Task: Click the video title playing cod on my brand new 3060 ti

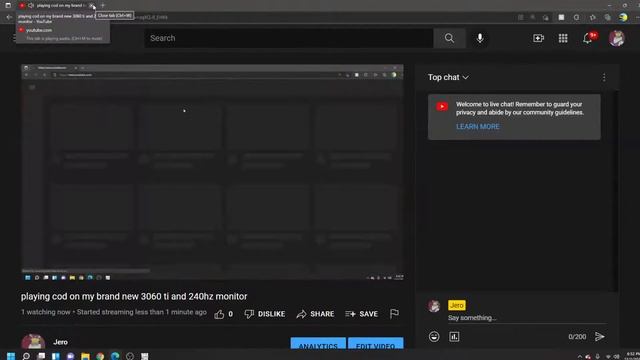Action: (134, 296)
